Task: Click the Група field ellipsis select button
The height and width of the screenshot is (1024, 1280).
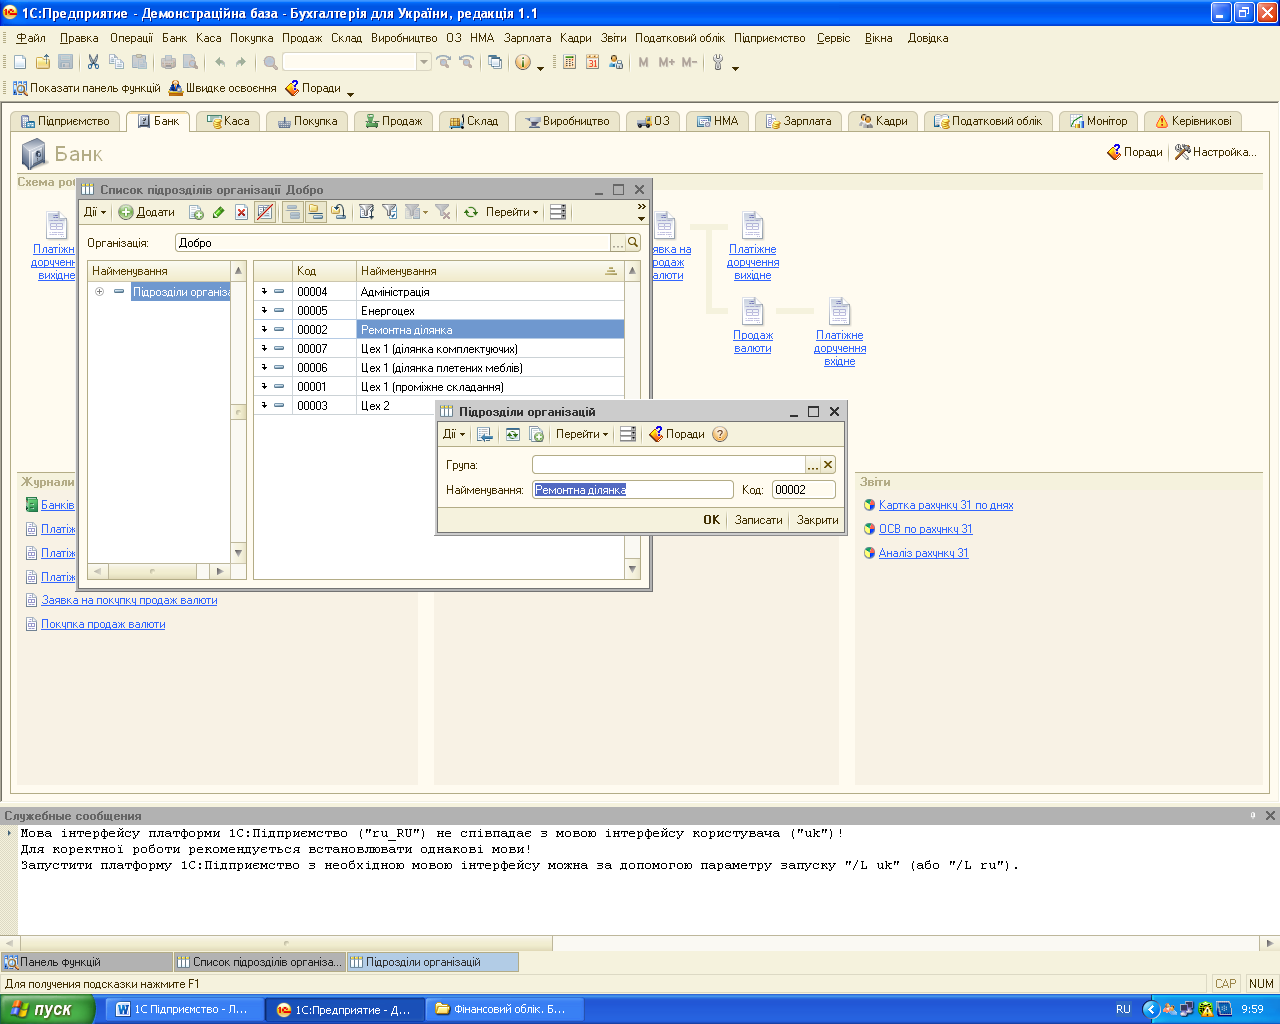Action: [813, 465]
